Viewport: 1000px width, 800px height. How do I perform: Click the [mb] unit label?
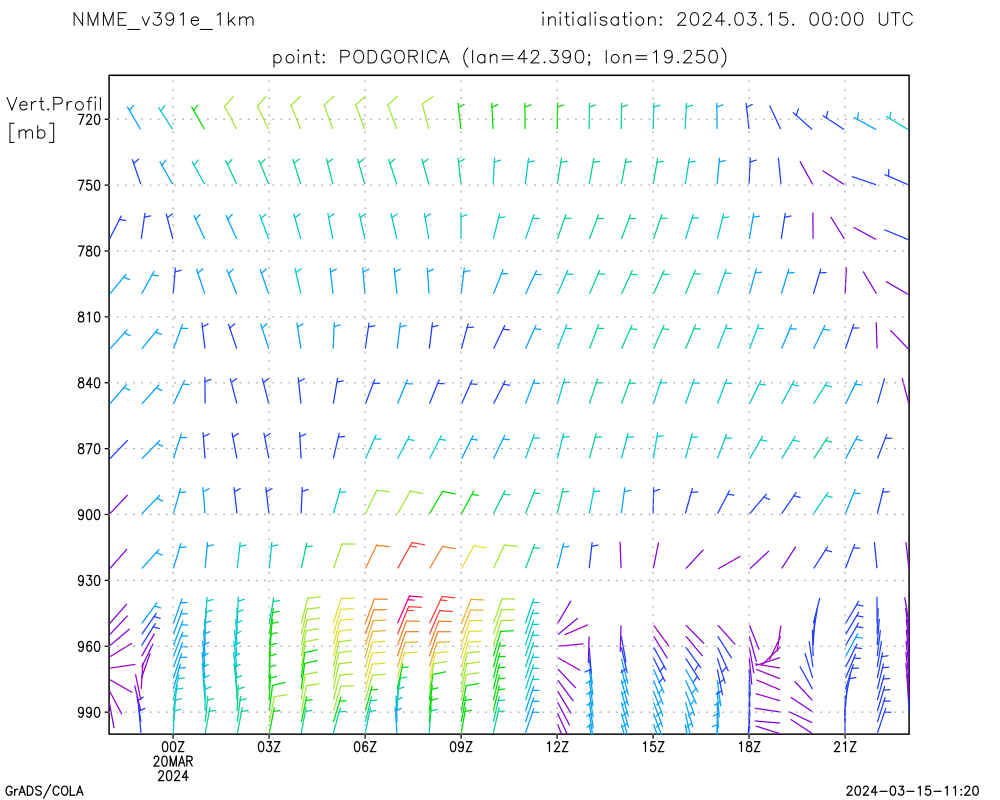point(31,133)
